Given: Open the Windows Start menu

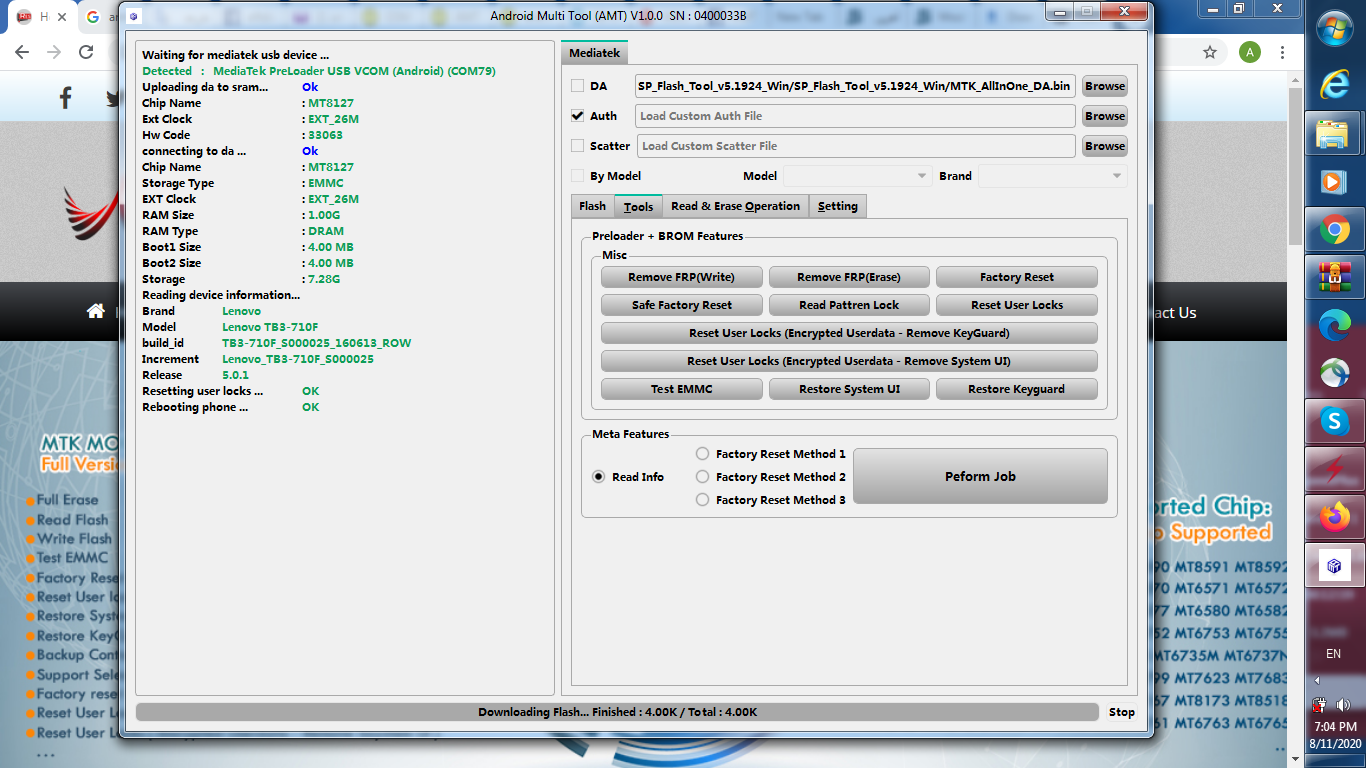Looking at the screenshot, I should pos(1335,31).
